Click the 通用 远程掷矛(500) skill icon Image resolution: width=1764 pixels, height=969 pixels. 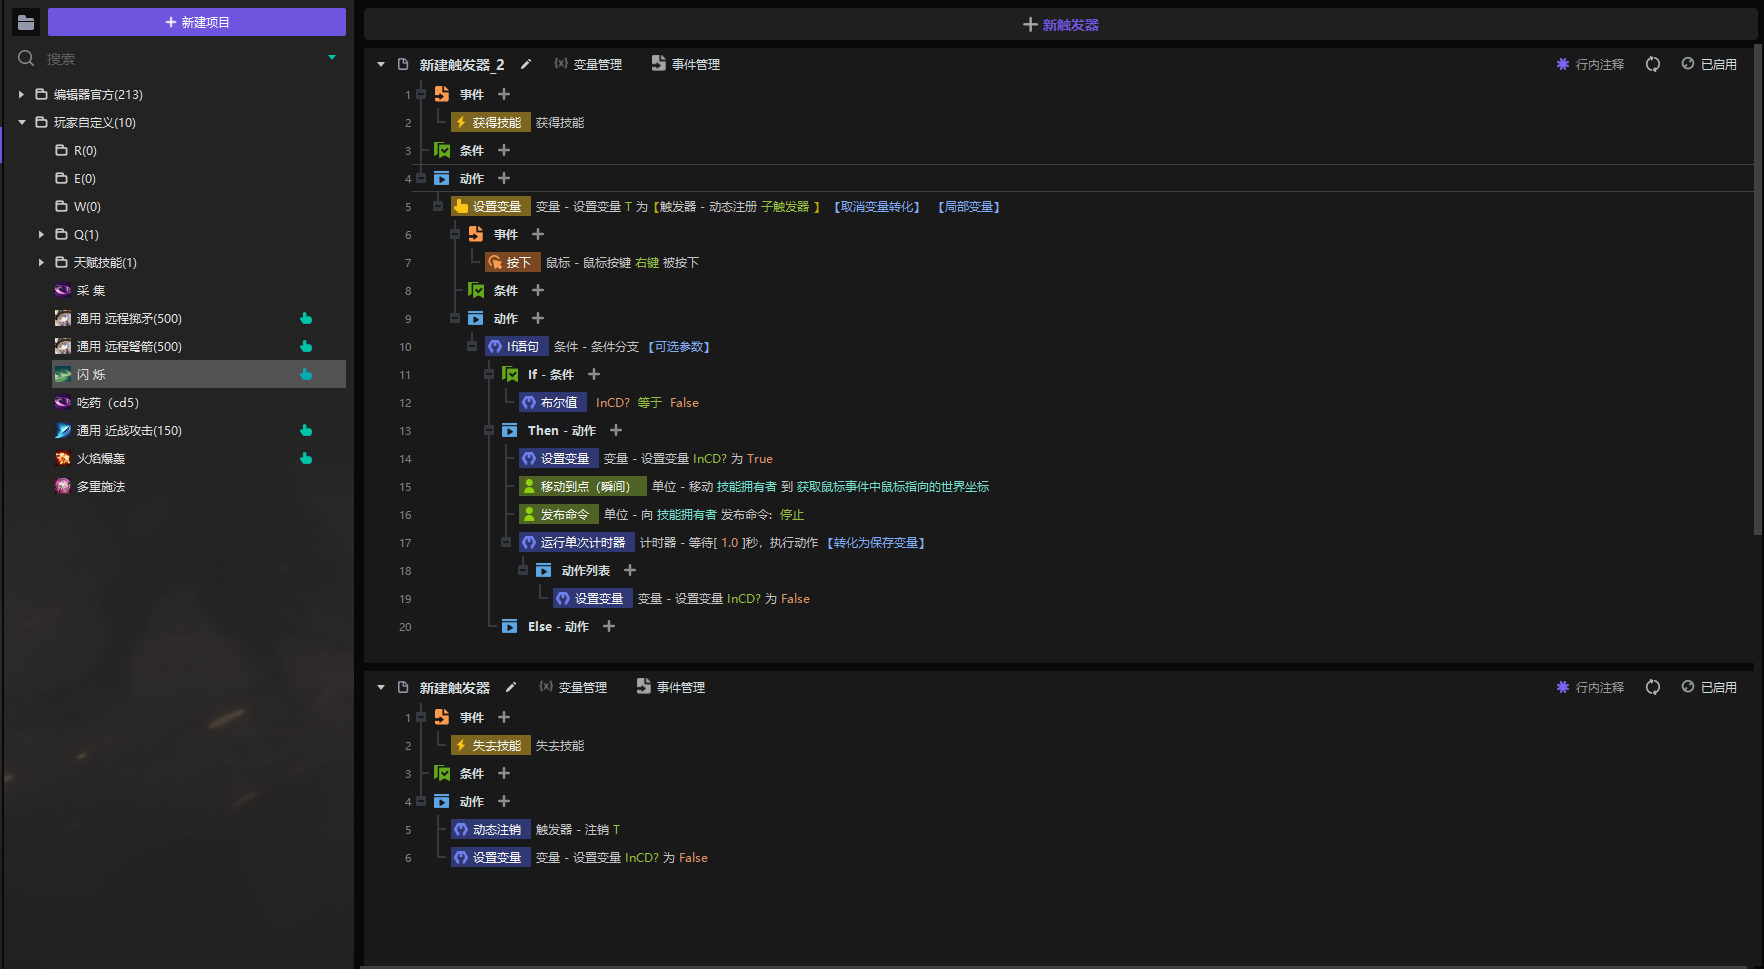click(x=63, y=319)
